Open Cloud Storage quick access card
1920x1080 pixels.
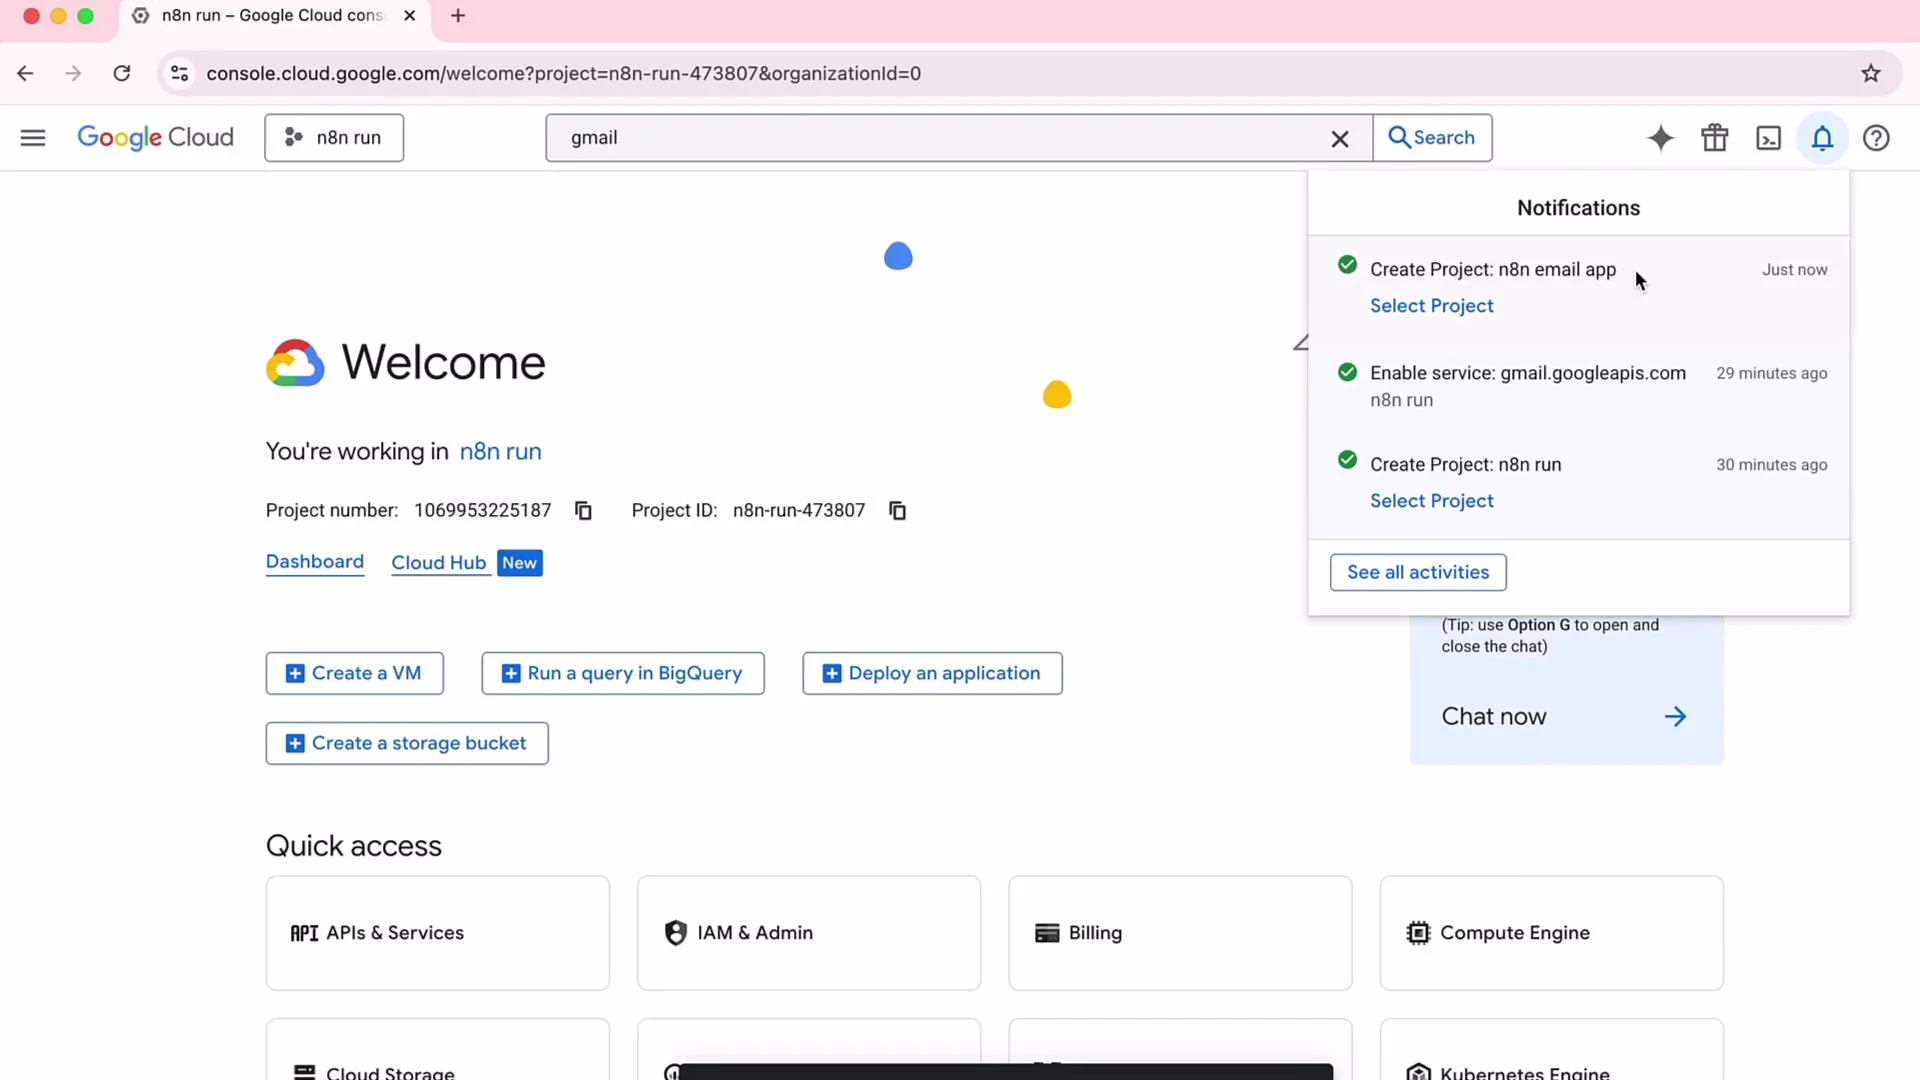[437, 1050]
